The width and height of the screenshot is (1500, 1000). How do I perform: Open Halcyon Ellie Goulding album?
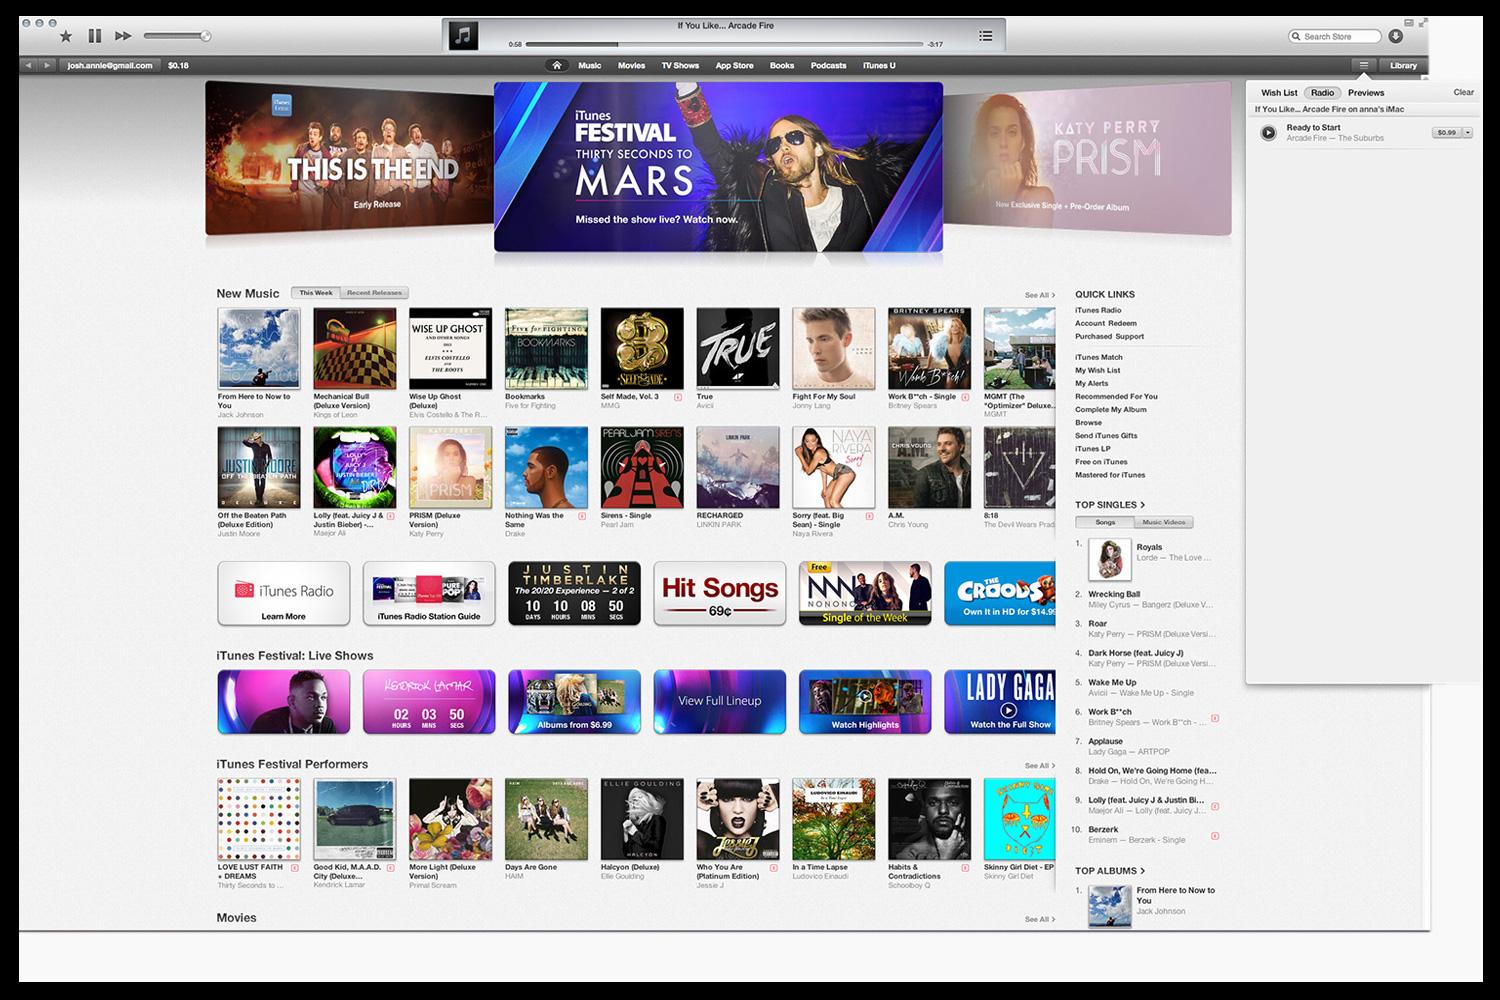point(642,820)
